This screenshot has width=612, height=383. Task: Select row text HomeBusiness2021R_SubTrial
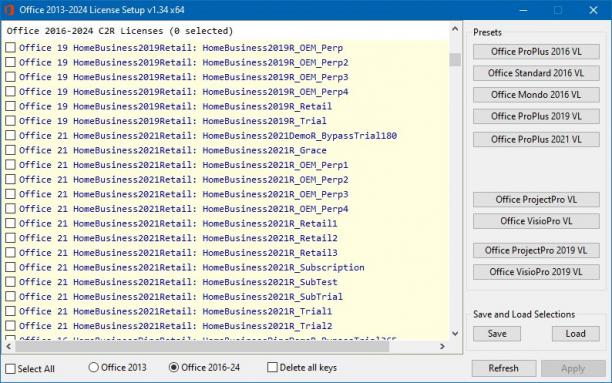click(272, 297)
